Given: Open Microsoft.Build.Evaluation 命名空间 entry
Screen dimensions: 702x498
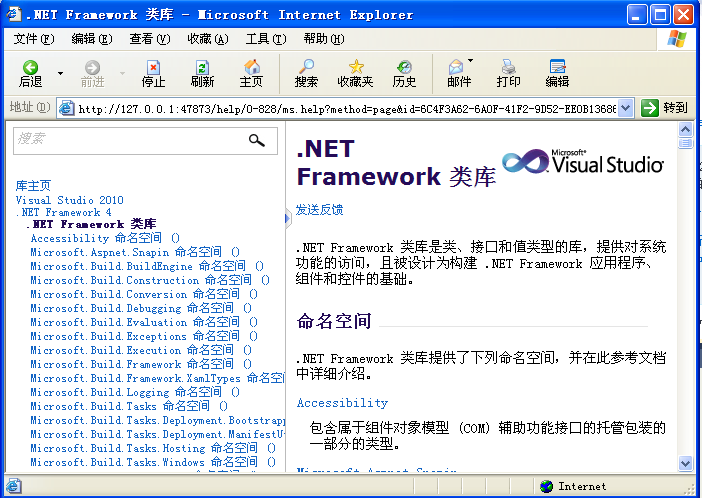Looking at the screenshot, I should pos(144,322).
